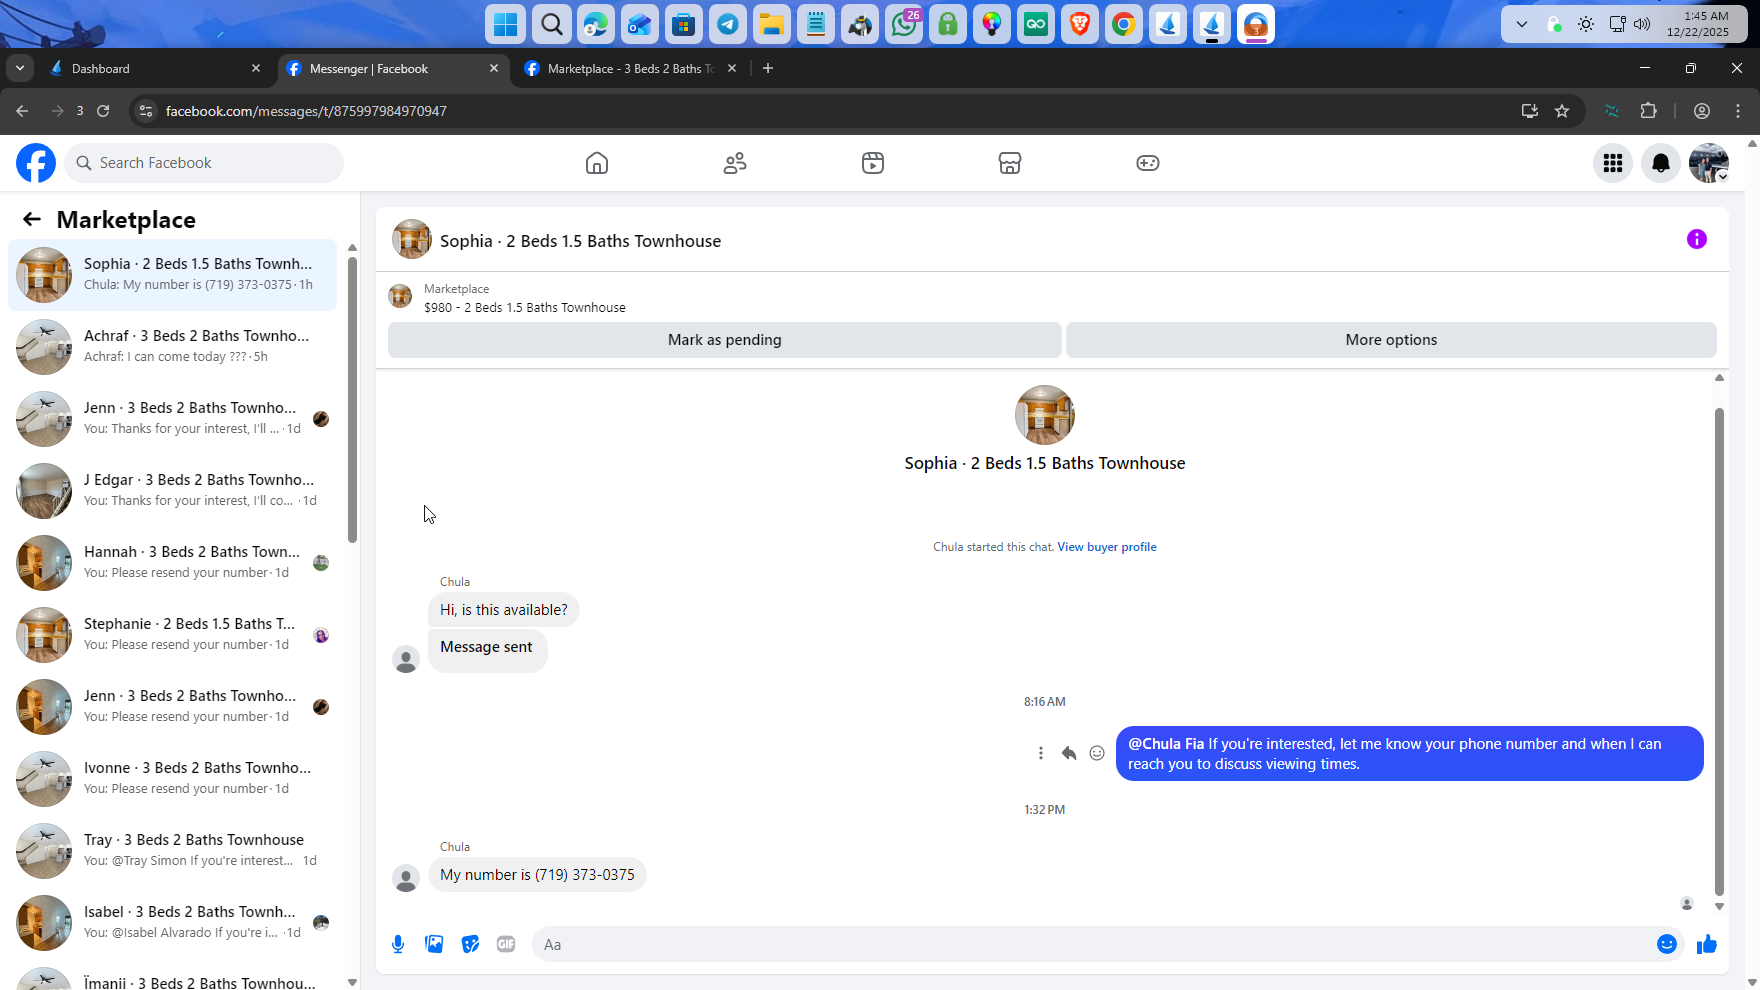Open WhatsApp from the taskbar
1760x990 pixels.
(905, 24)
